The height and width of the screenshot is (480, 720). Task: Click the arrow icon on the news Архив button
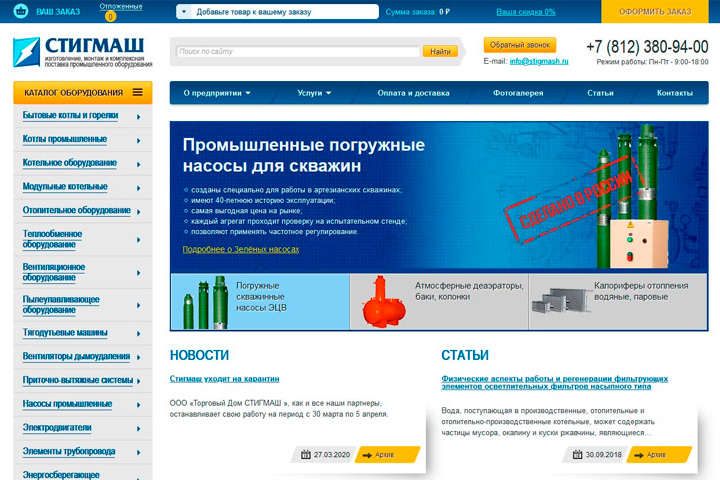pos(367,455)
